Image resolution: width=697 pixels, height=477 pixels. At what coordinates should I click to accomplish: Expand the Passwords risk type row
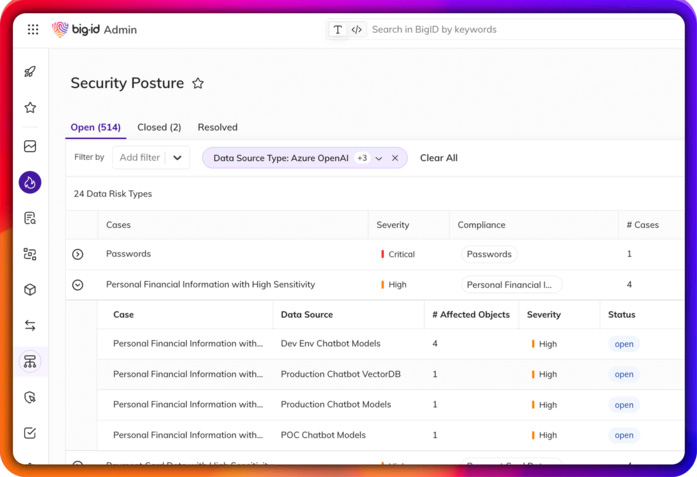[x=78, y=254]
